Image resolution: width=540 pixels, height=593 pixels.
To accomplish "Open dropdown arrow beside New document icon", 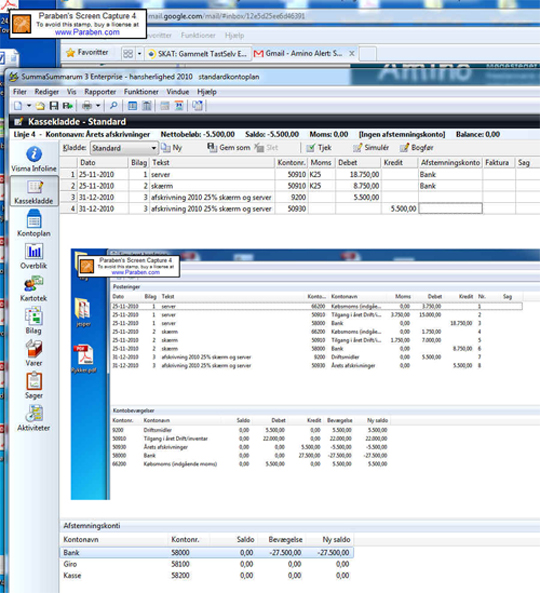I will point(29,106).
